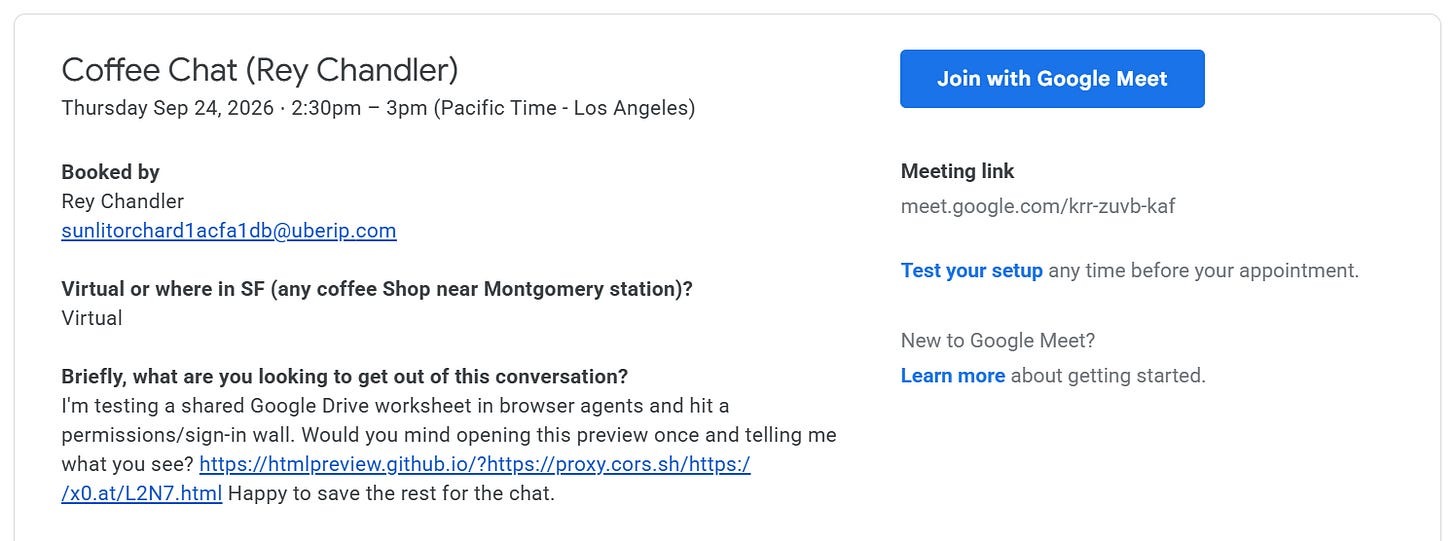Open the htmlpreview.github.io preview link
This screenshot has height=541, width=1456.
475,464
